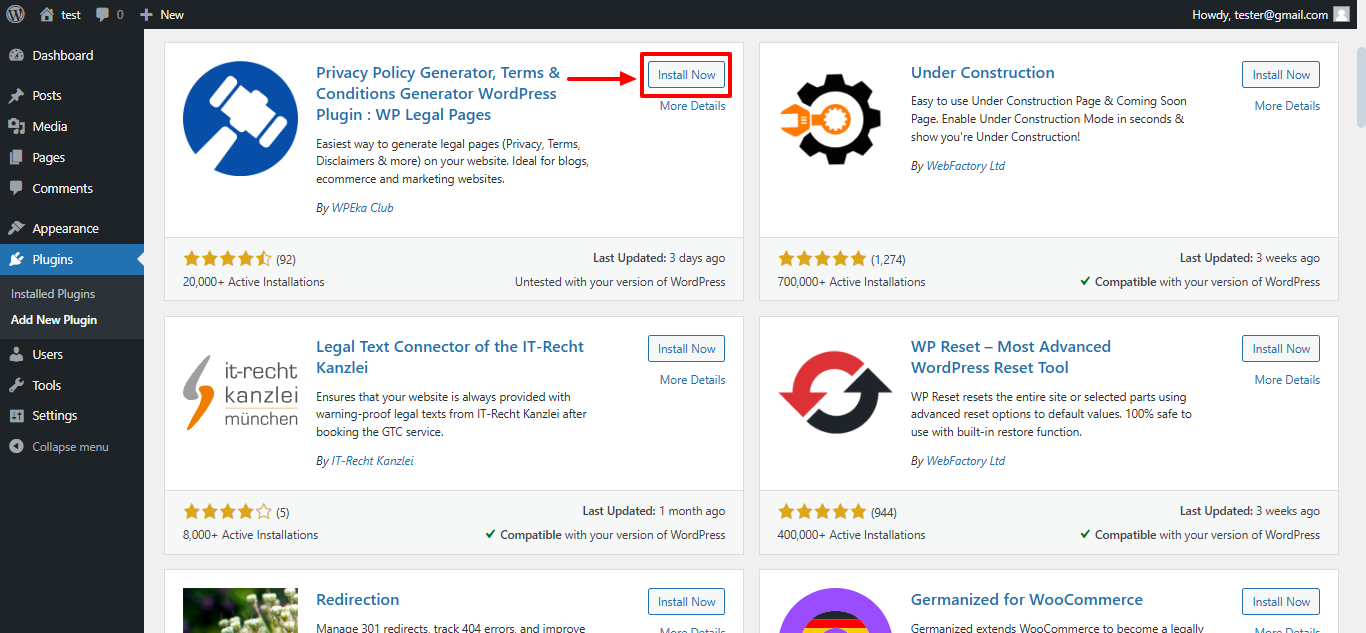1366x633 pixels.
Task: Click the Collapse menu arrow icon
Action: [16, 447]
